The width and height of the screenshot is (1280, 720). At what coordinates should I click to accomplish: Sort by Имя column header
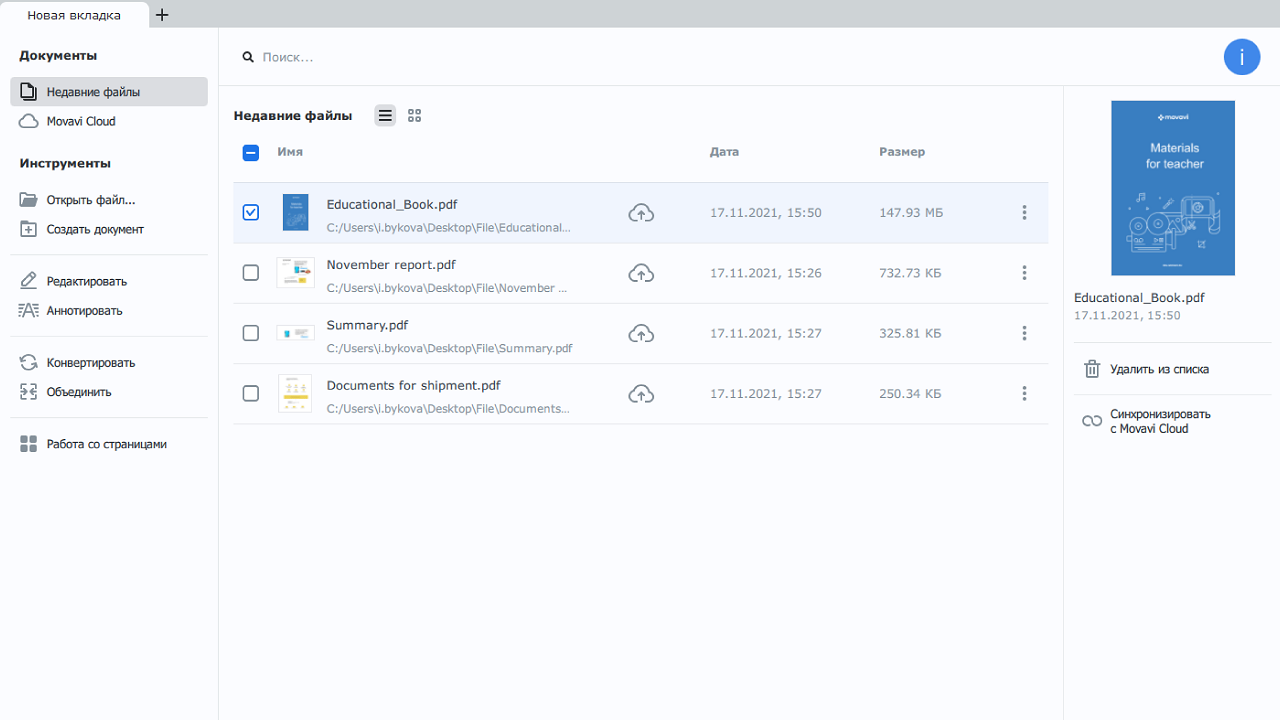click(x=290, y=152)
